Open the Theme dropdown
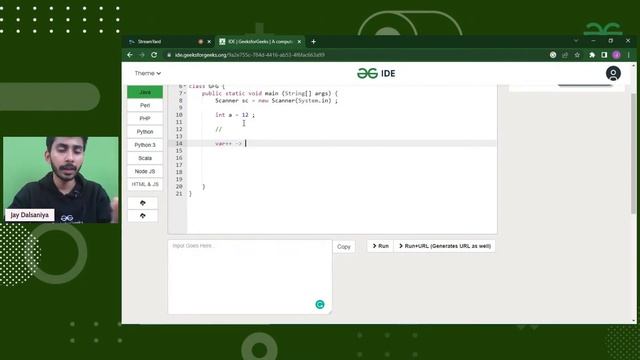Viewport: 640px width, 360px height. click(x=147, y=73)
